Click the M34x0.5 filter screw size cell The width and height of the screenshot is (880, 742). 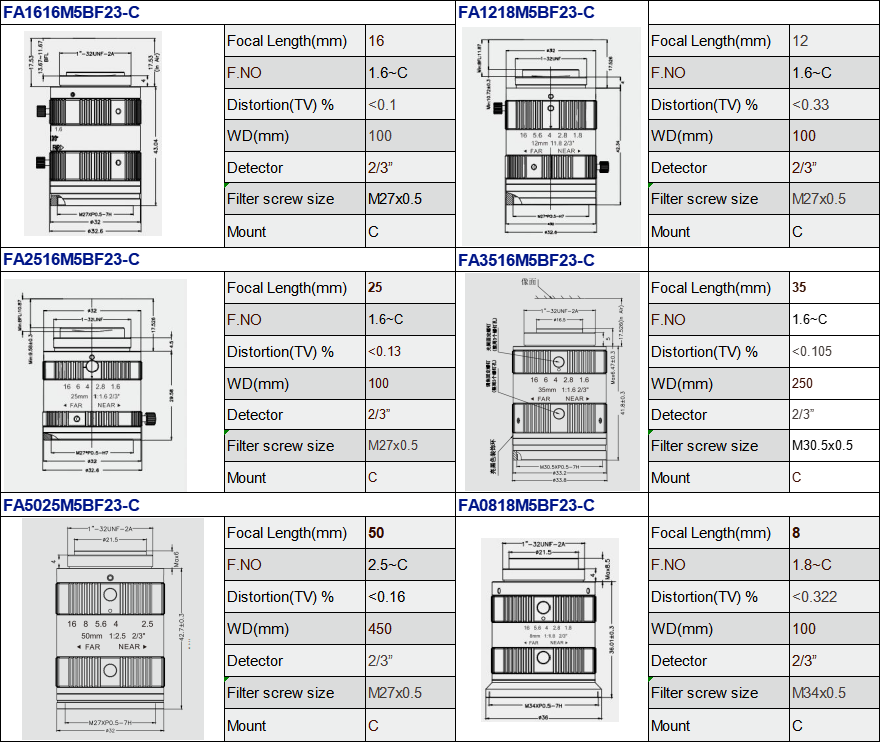click(x=832, y=693)
